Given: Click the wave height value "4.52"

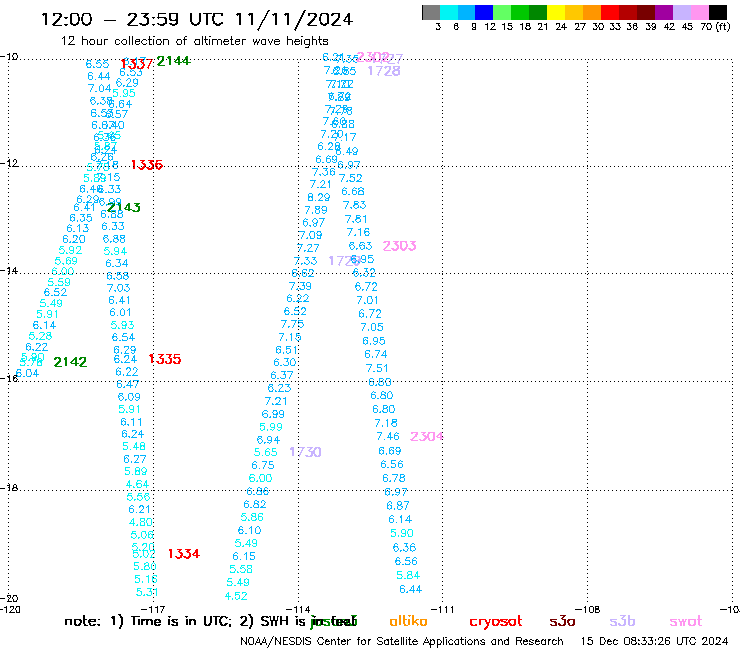Looking at the screenshot, I should click(x=236, y=596).
